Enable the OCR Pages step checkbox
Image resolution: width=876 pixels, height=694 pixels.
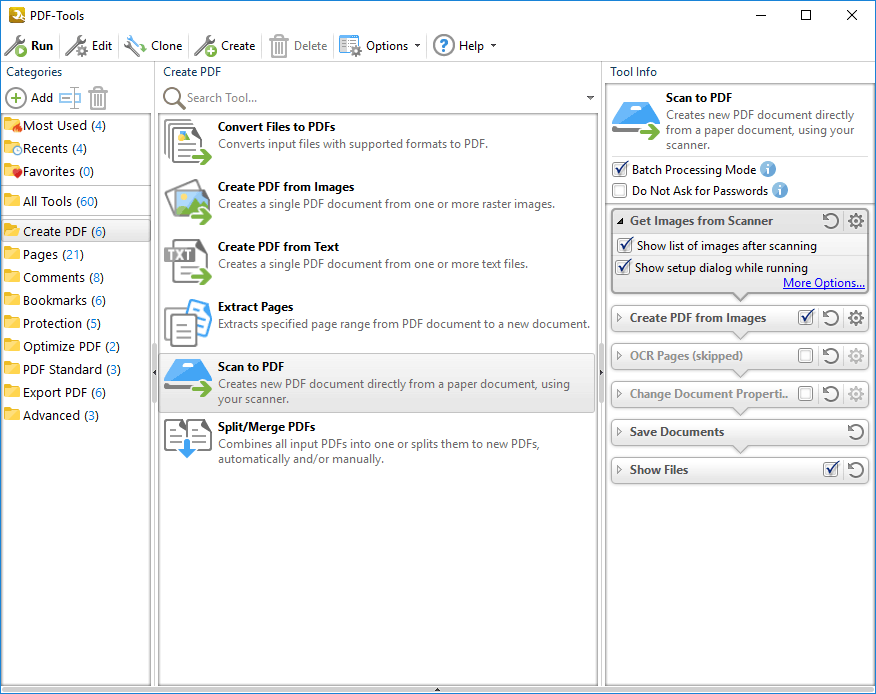(806, 356)
